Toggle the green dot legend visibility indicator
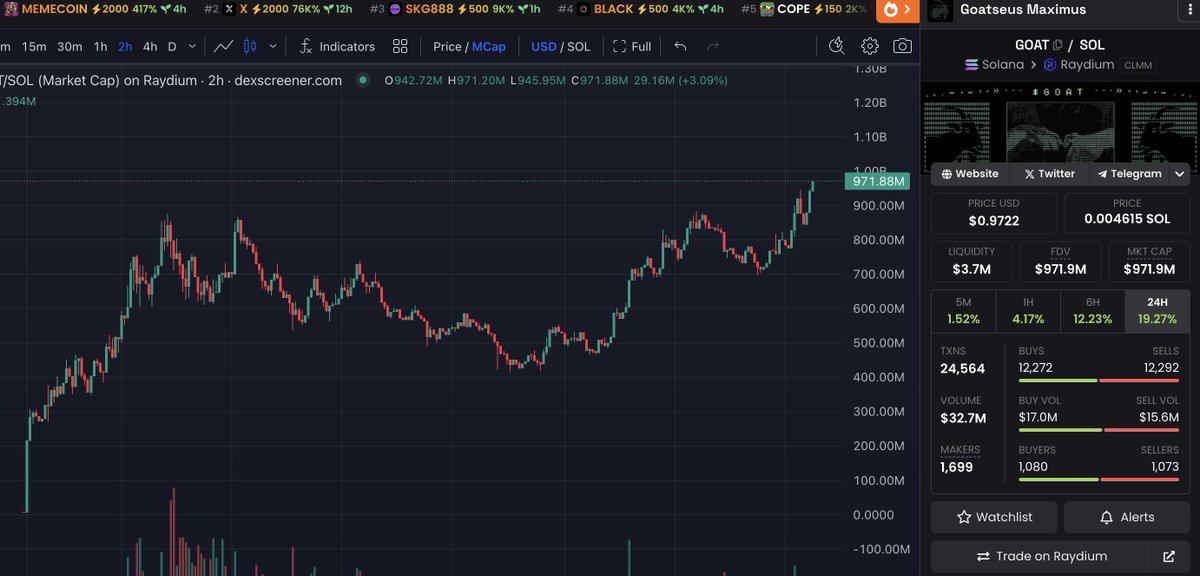 362,80
